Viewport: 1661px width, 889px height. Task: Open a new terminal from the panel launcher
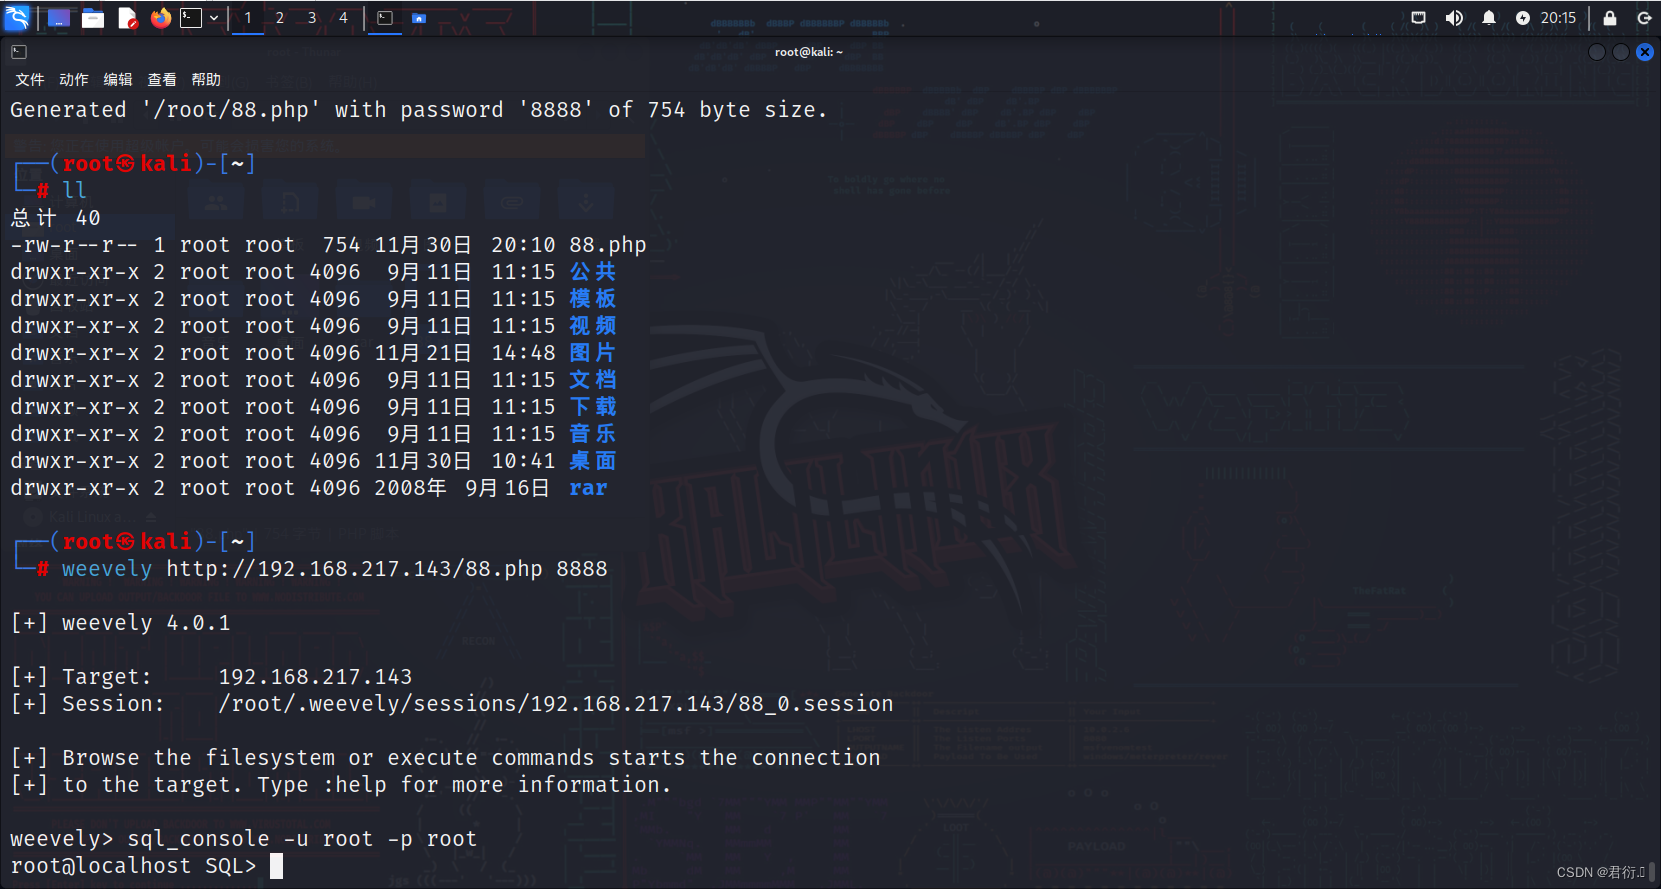pos(191,18)
